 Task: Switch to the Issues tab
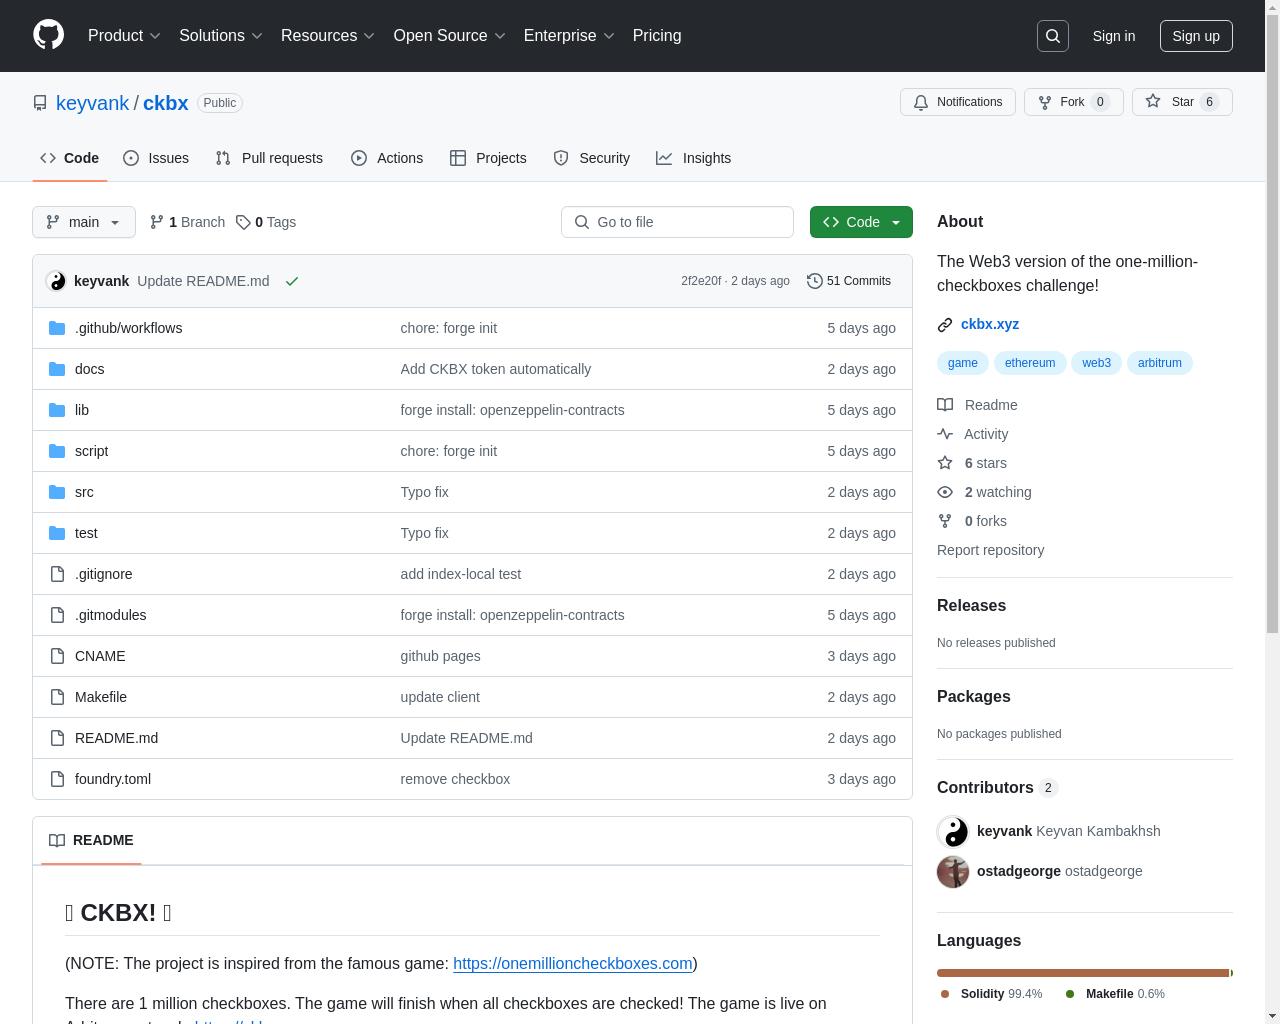156,158
